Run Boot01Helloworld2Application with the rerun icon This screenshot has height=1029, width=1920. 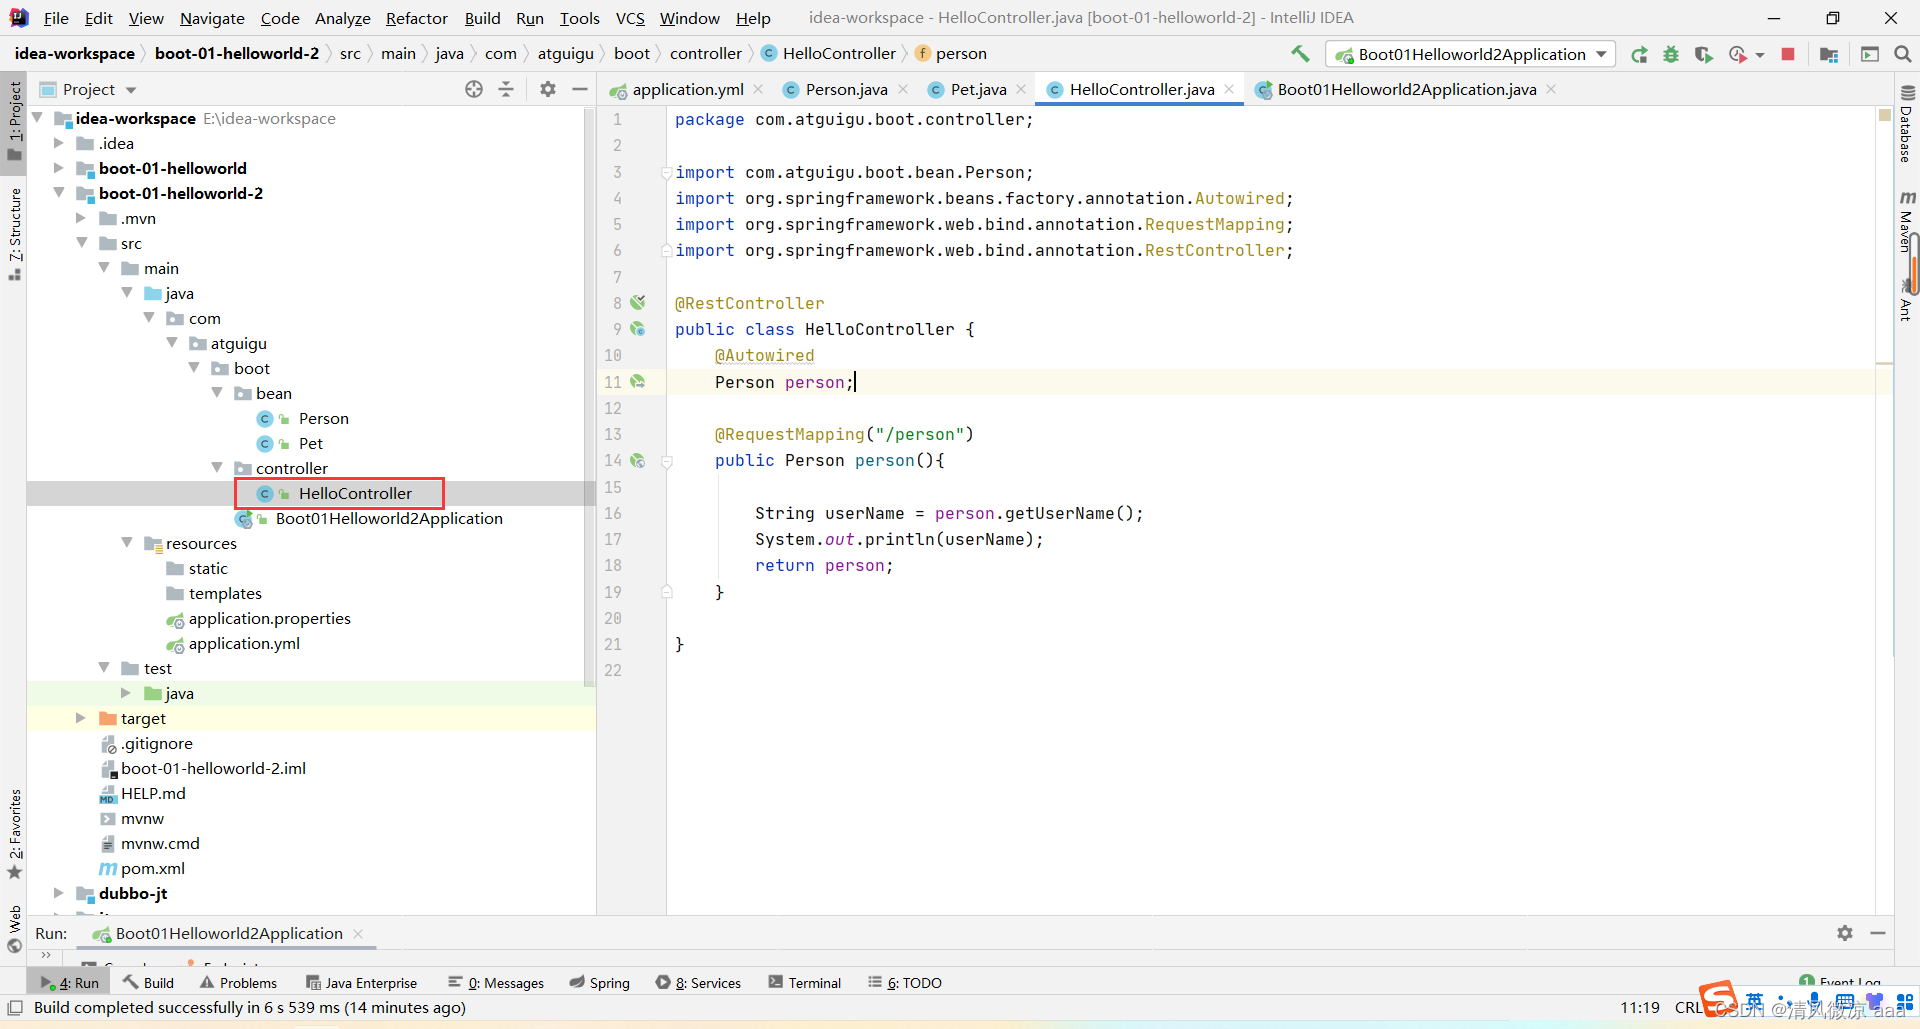1639,54
